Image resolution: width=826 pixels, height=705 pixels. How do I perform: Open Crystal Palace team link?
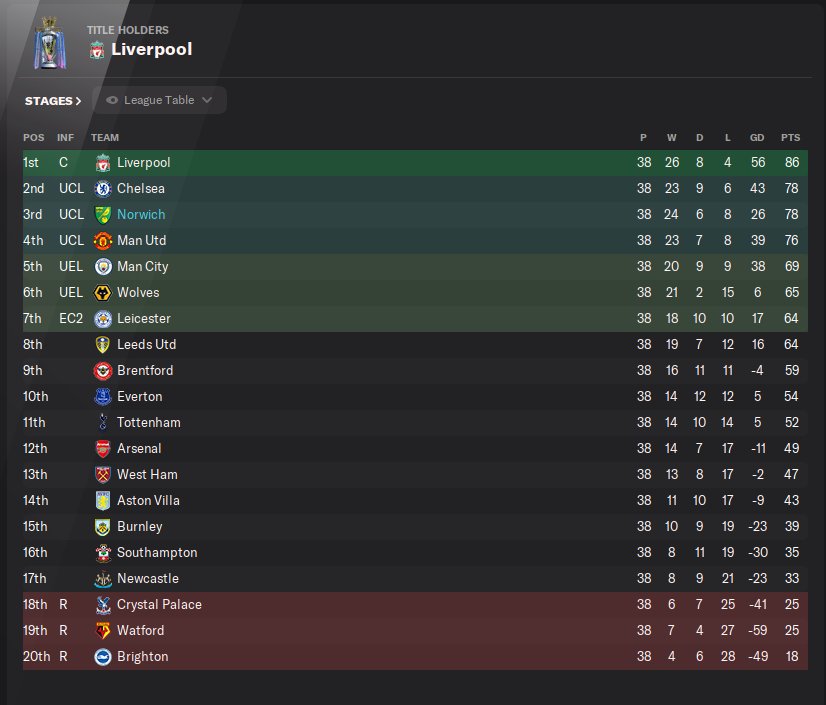[x=159, y=605]
